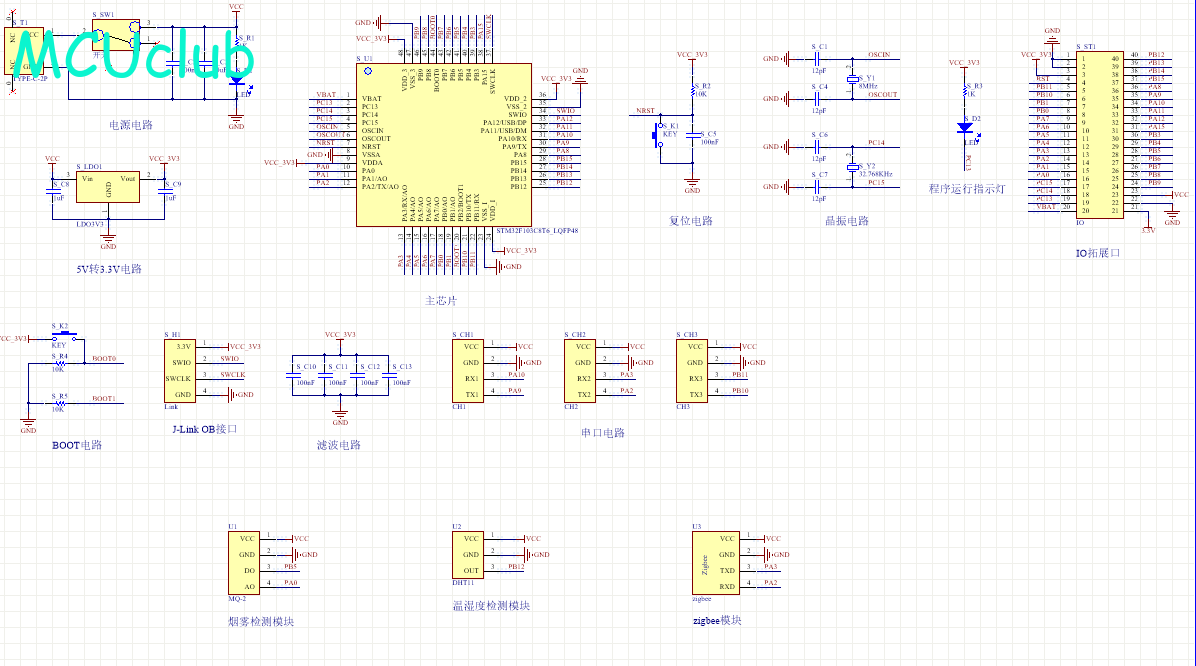Select the MCUclub watermark logo
Viewport: 1196px width, 666px height.
click(x=133, y=55)
